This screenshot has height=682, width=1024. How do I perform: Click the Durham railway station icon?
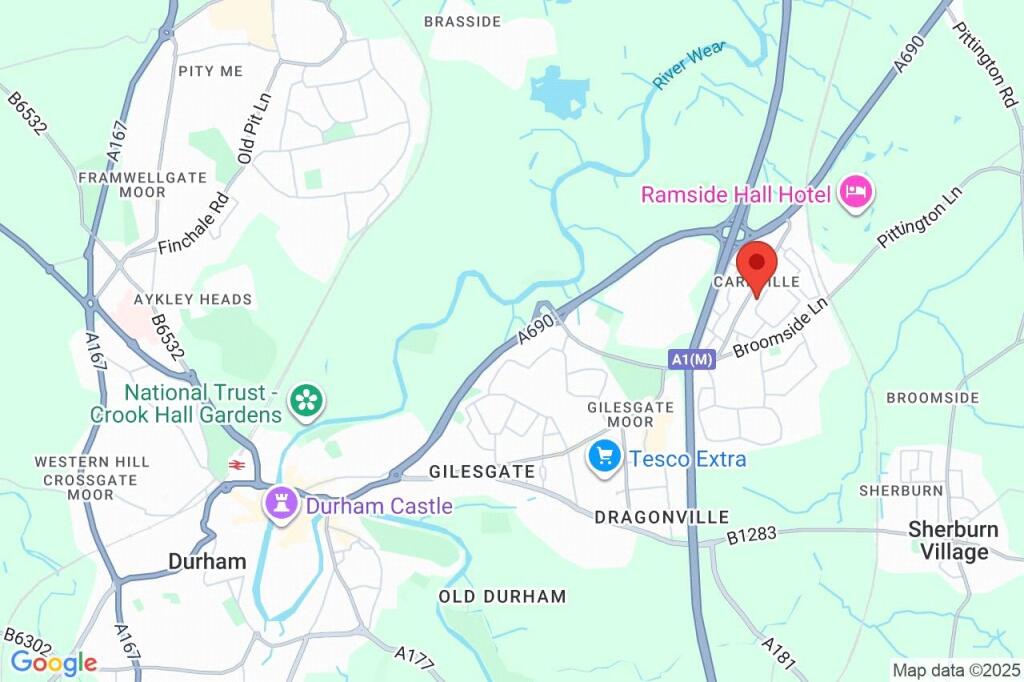(234, 464)
